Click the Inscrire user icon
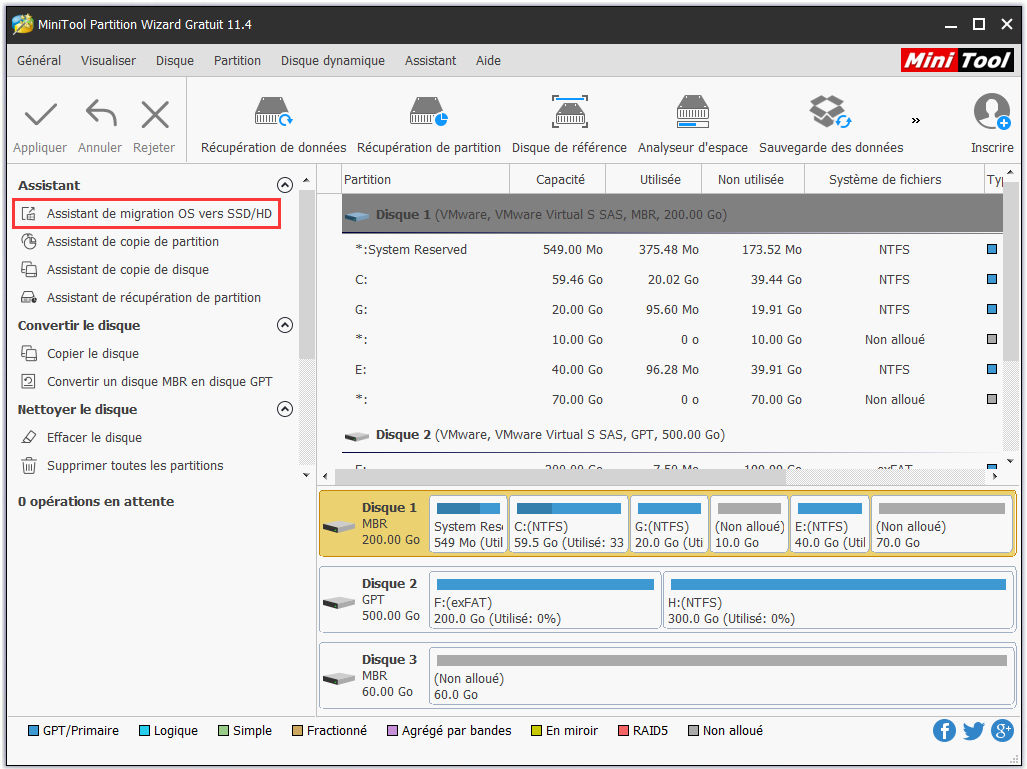 [x=992, y=111]
